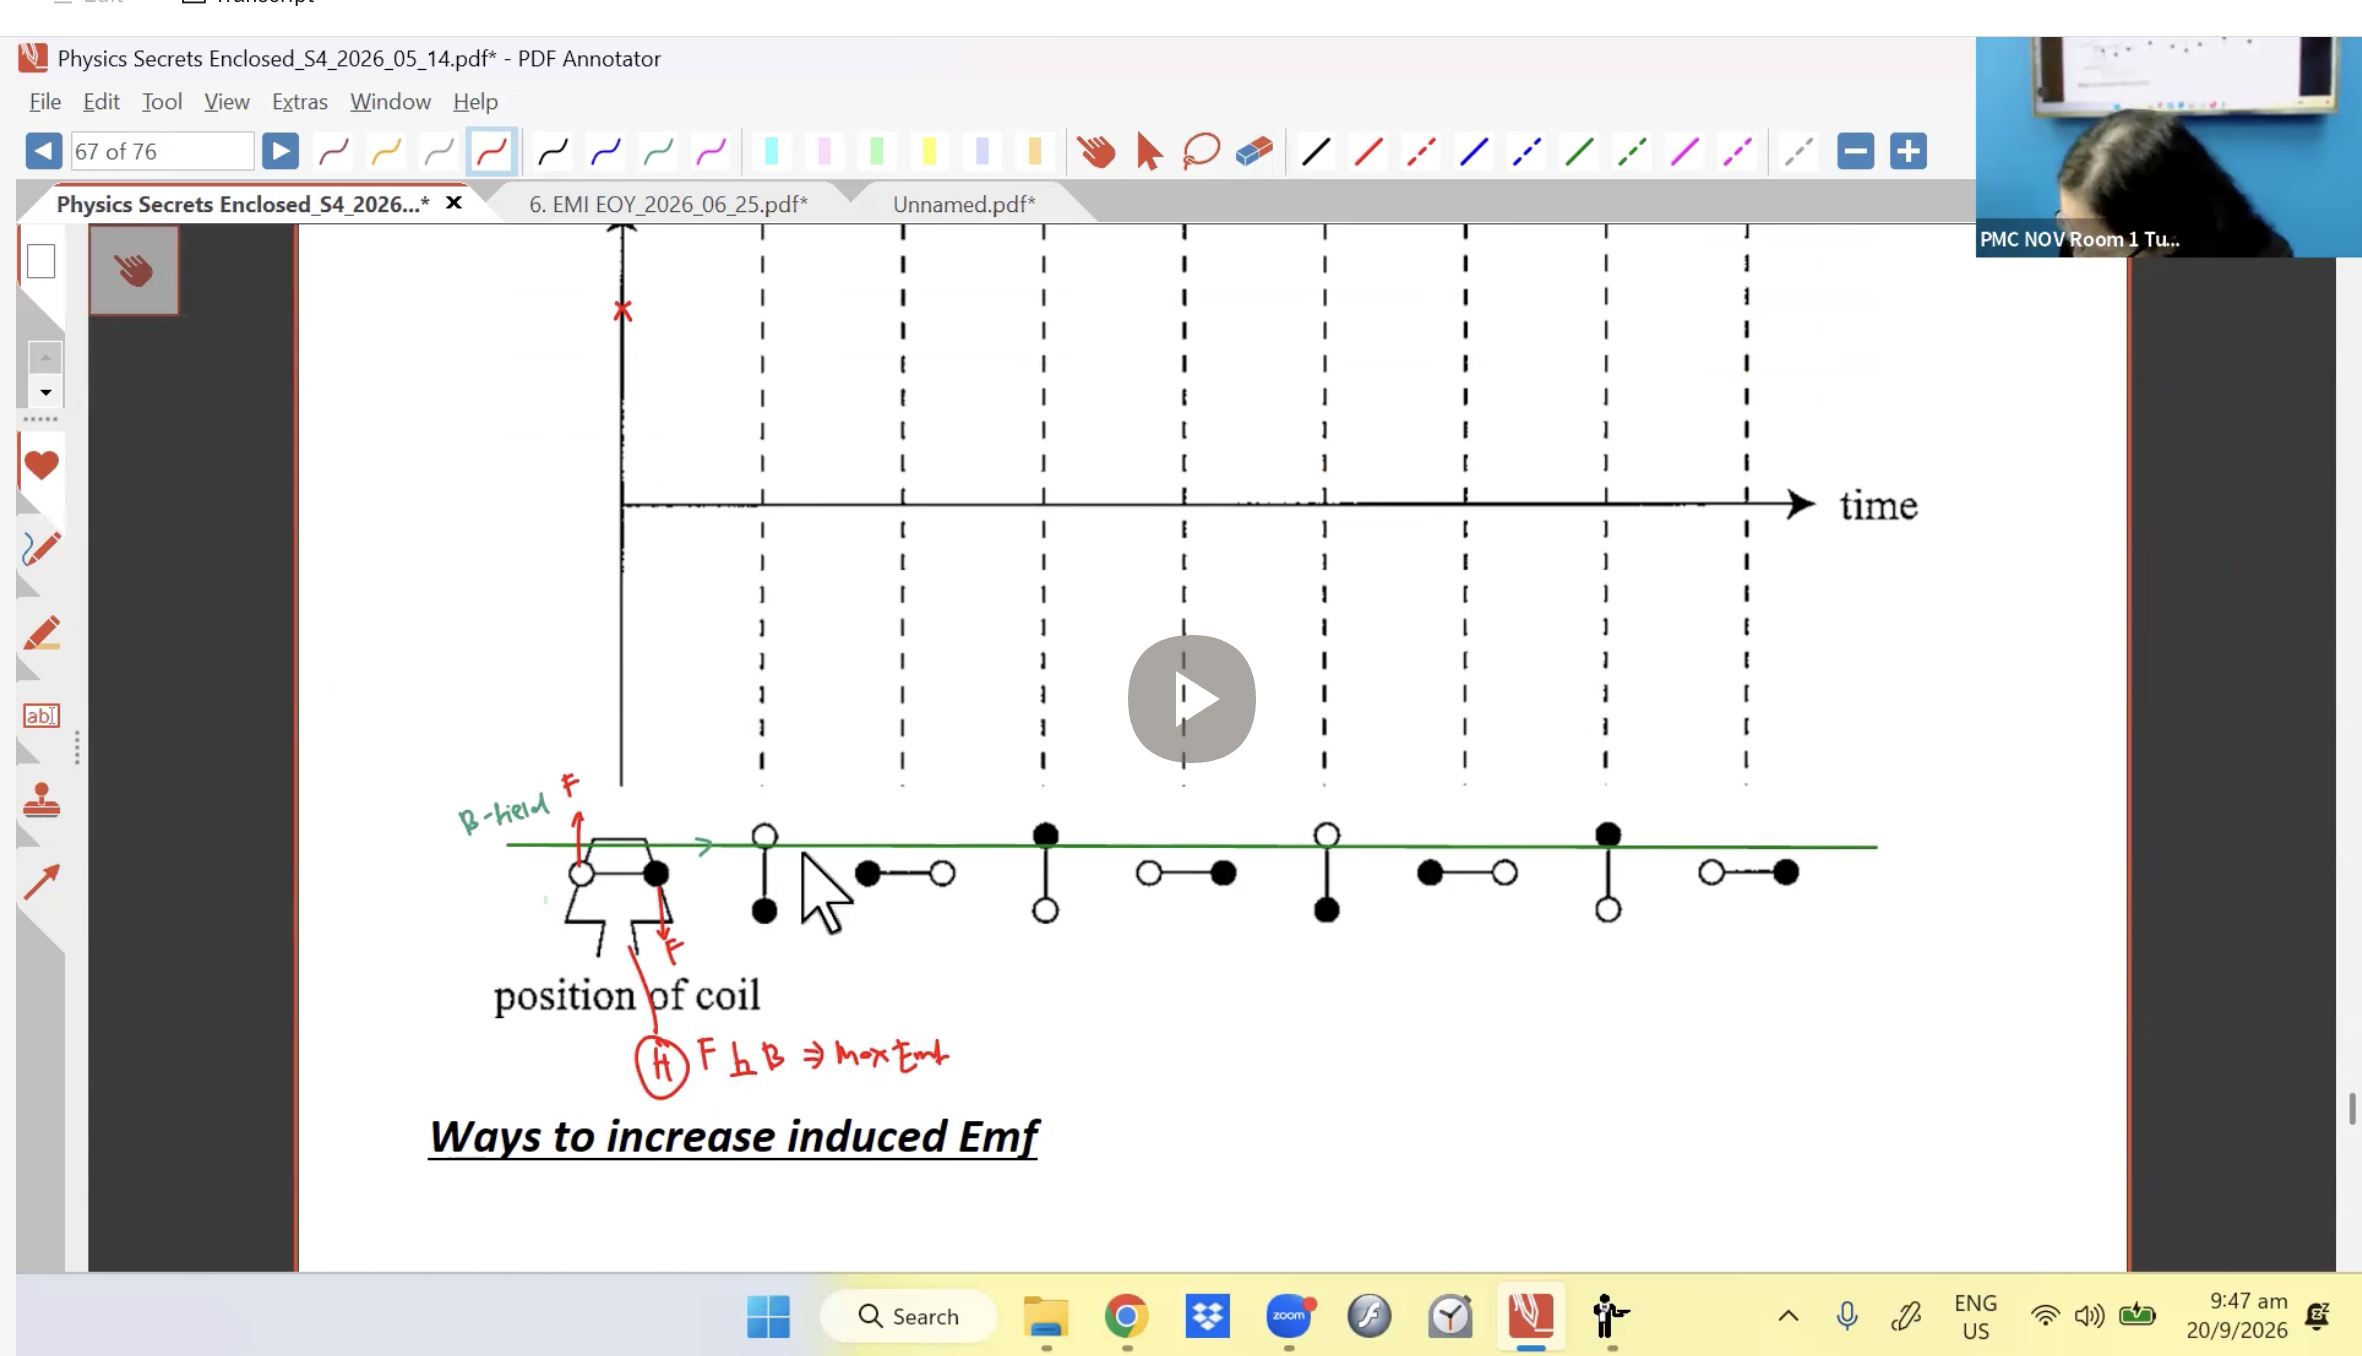The image size is (2362, 1356).
Task: Go to the next page arrow
Action: pyautogui.click(x=280, y=151)
